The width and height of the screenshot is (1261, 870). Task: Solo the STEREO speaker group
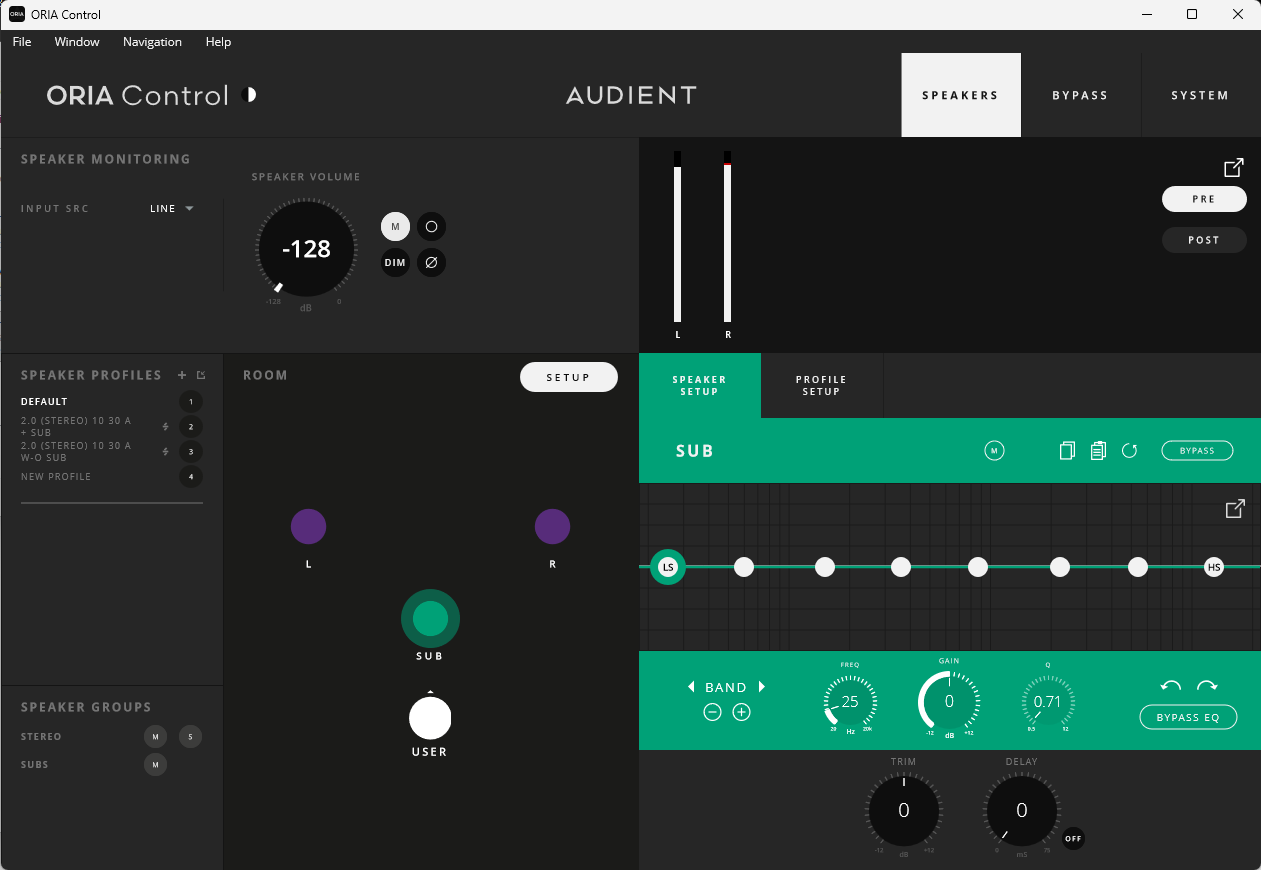[x=190, y=737]
